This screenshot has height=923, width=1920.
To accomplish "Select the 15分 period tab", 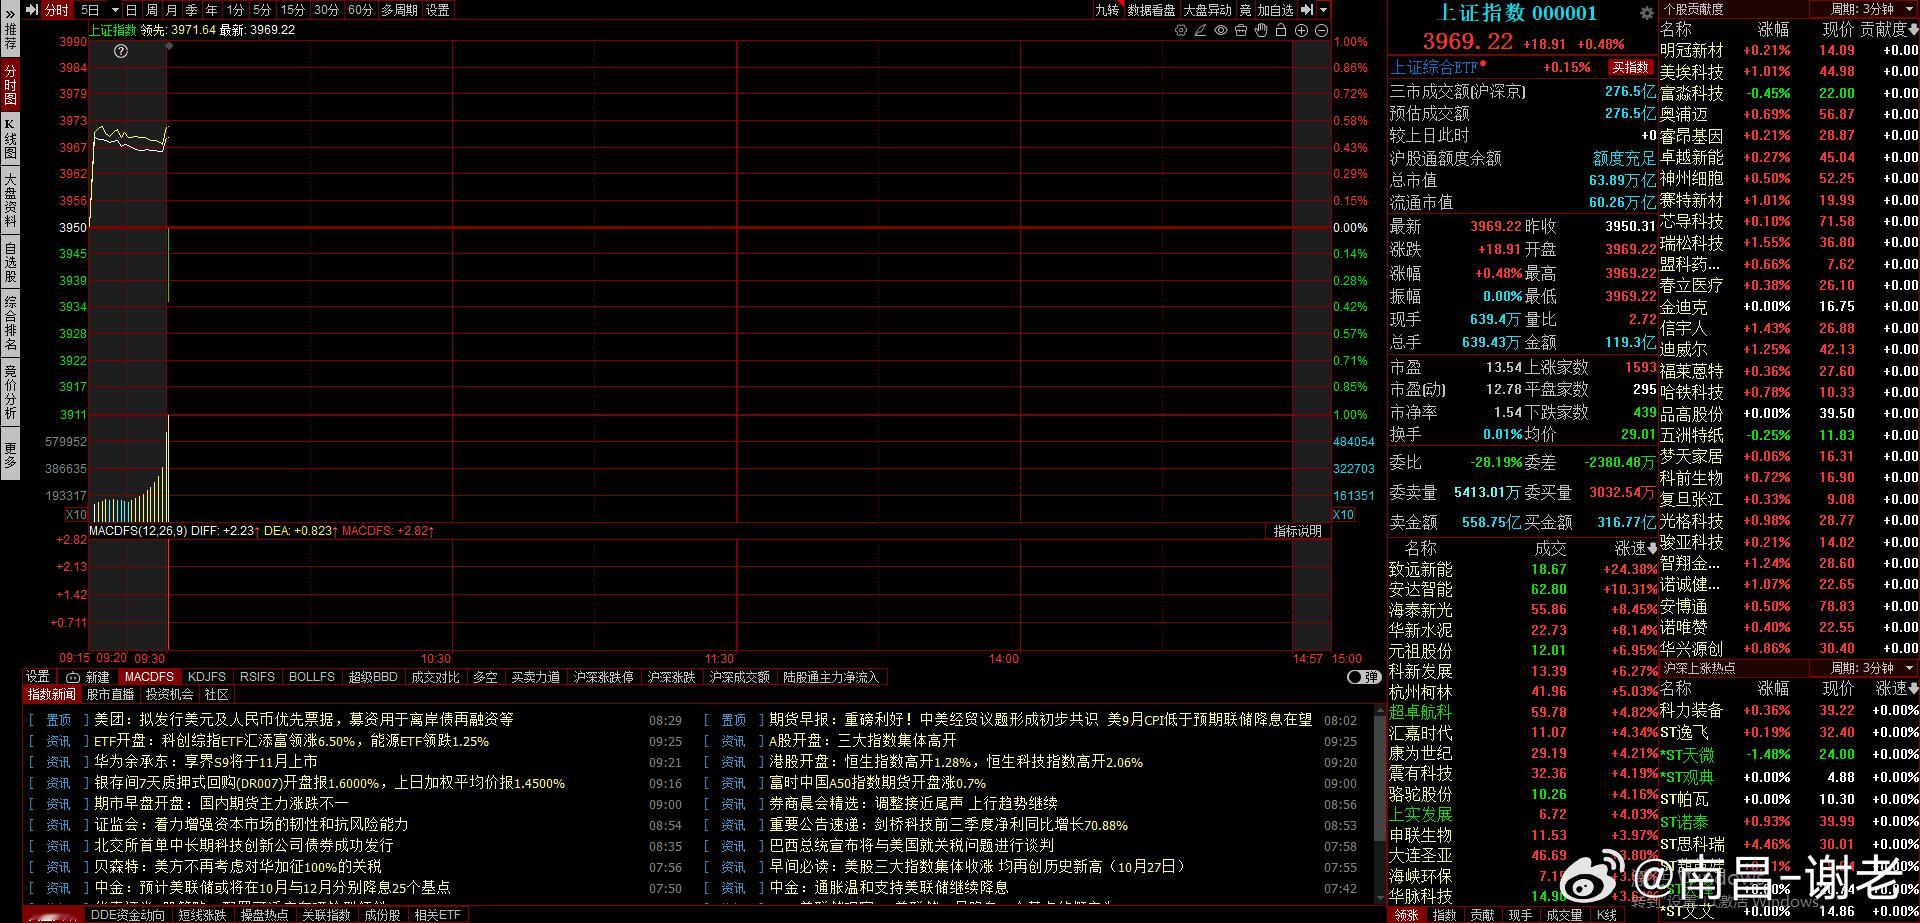I will point(293,10).
